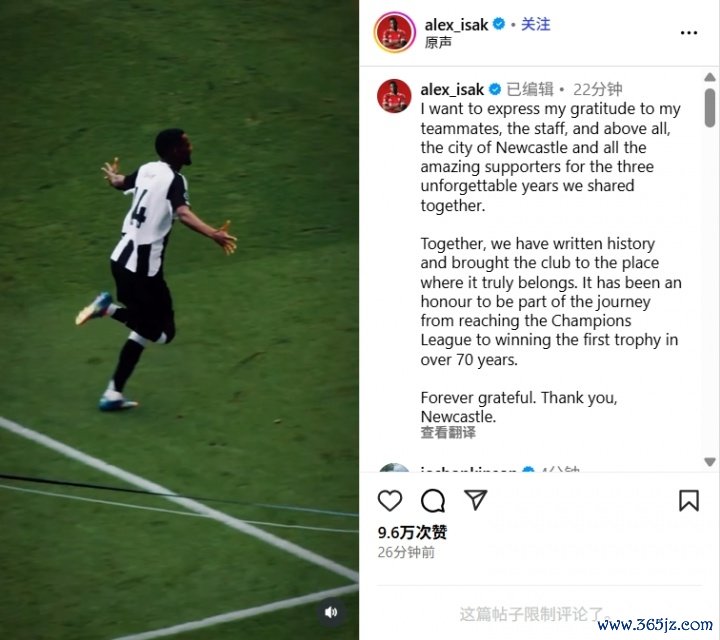Click 查看翻译 to translate the caption
The width and height of the screenshot is (720, 640).
pyautogui.click(x=448, y=432)
